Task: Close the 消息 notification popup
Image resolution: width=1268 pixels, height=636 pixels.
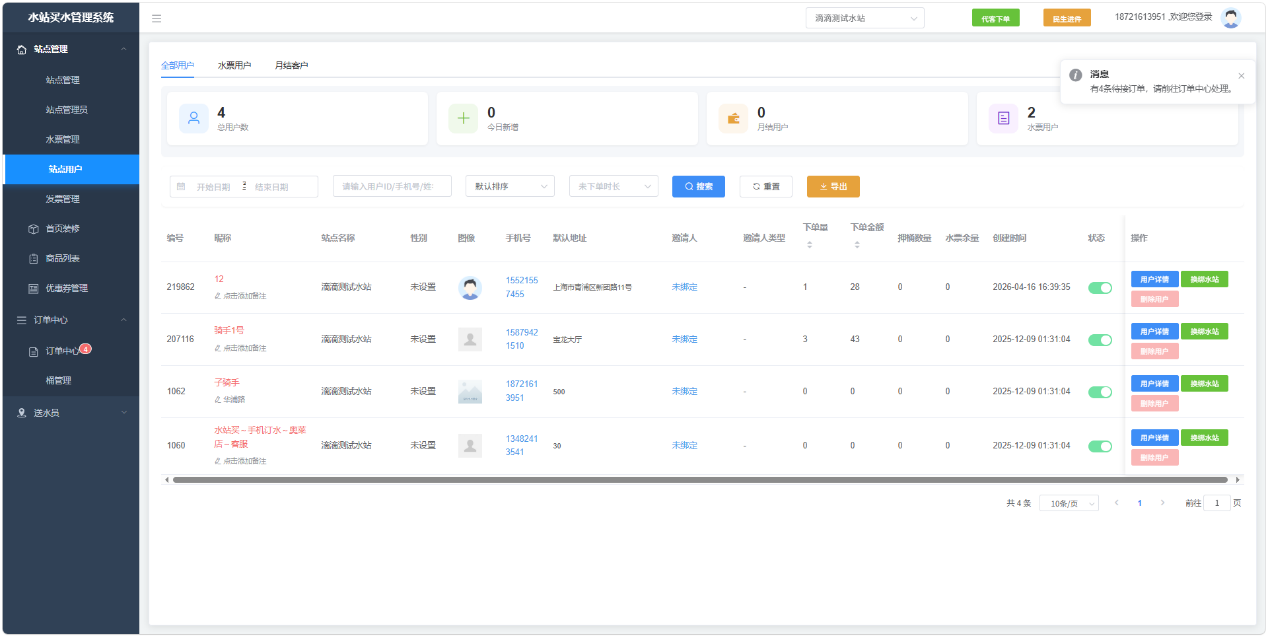Action: 1241,75
